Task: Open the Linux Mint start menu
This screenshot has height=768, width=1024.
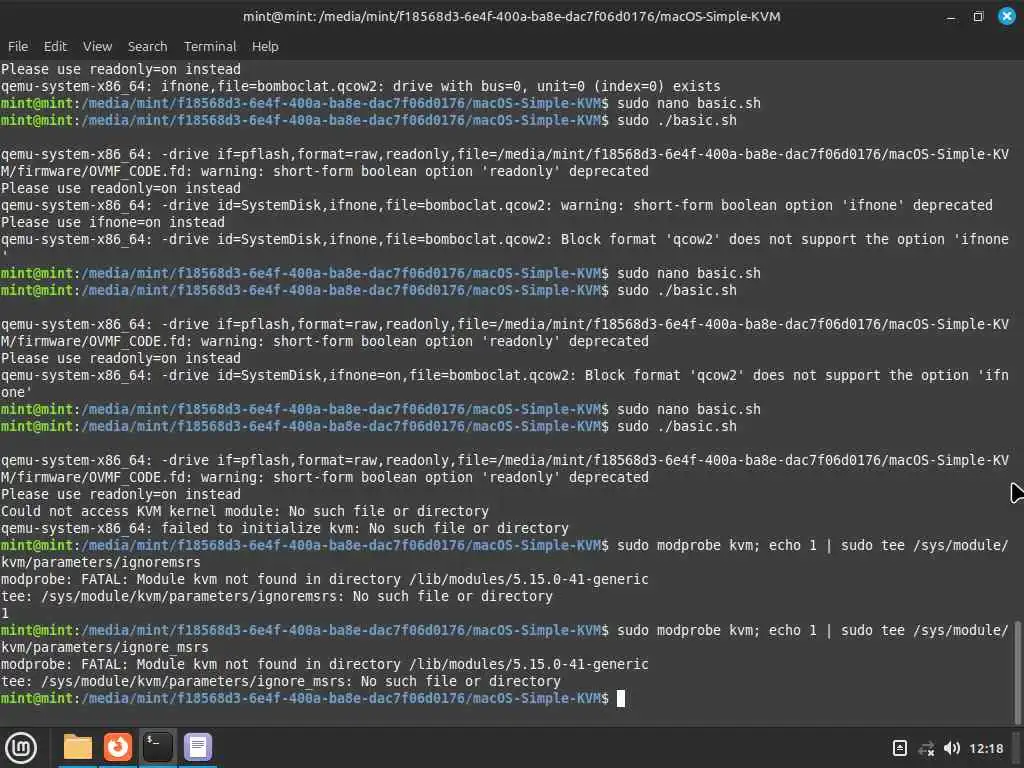Action: click(x=21, y=748)
